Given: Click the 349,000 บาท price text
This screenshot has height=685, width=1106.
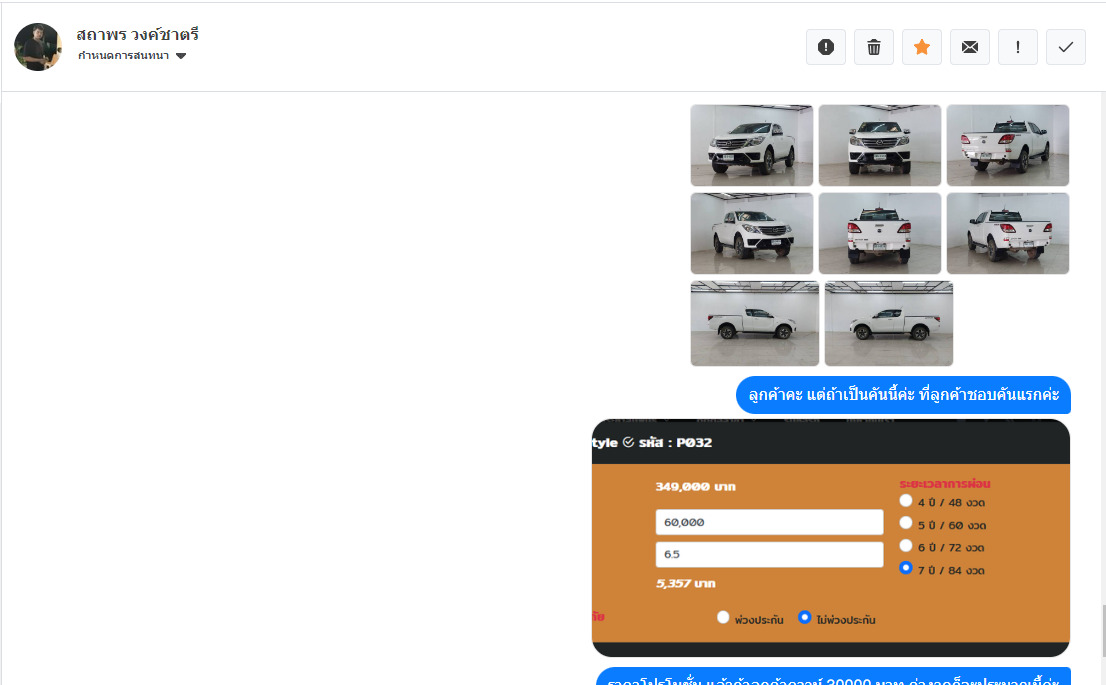Looking at the screenshot, I should pyautogui.click(x=695, y=487).
